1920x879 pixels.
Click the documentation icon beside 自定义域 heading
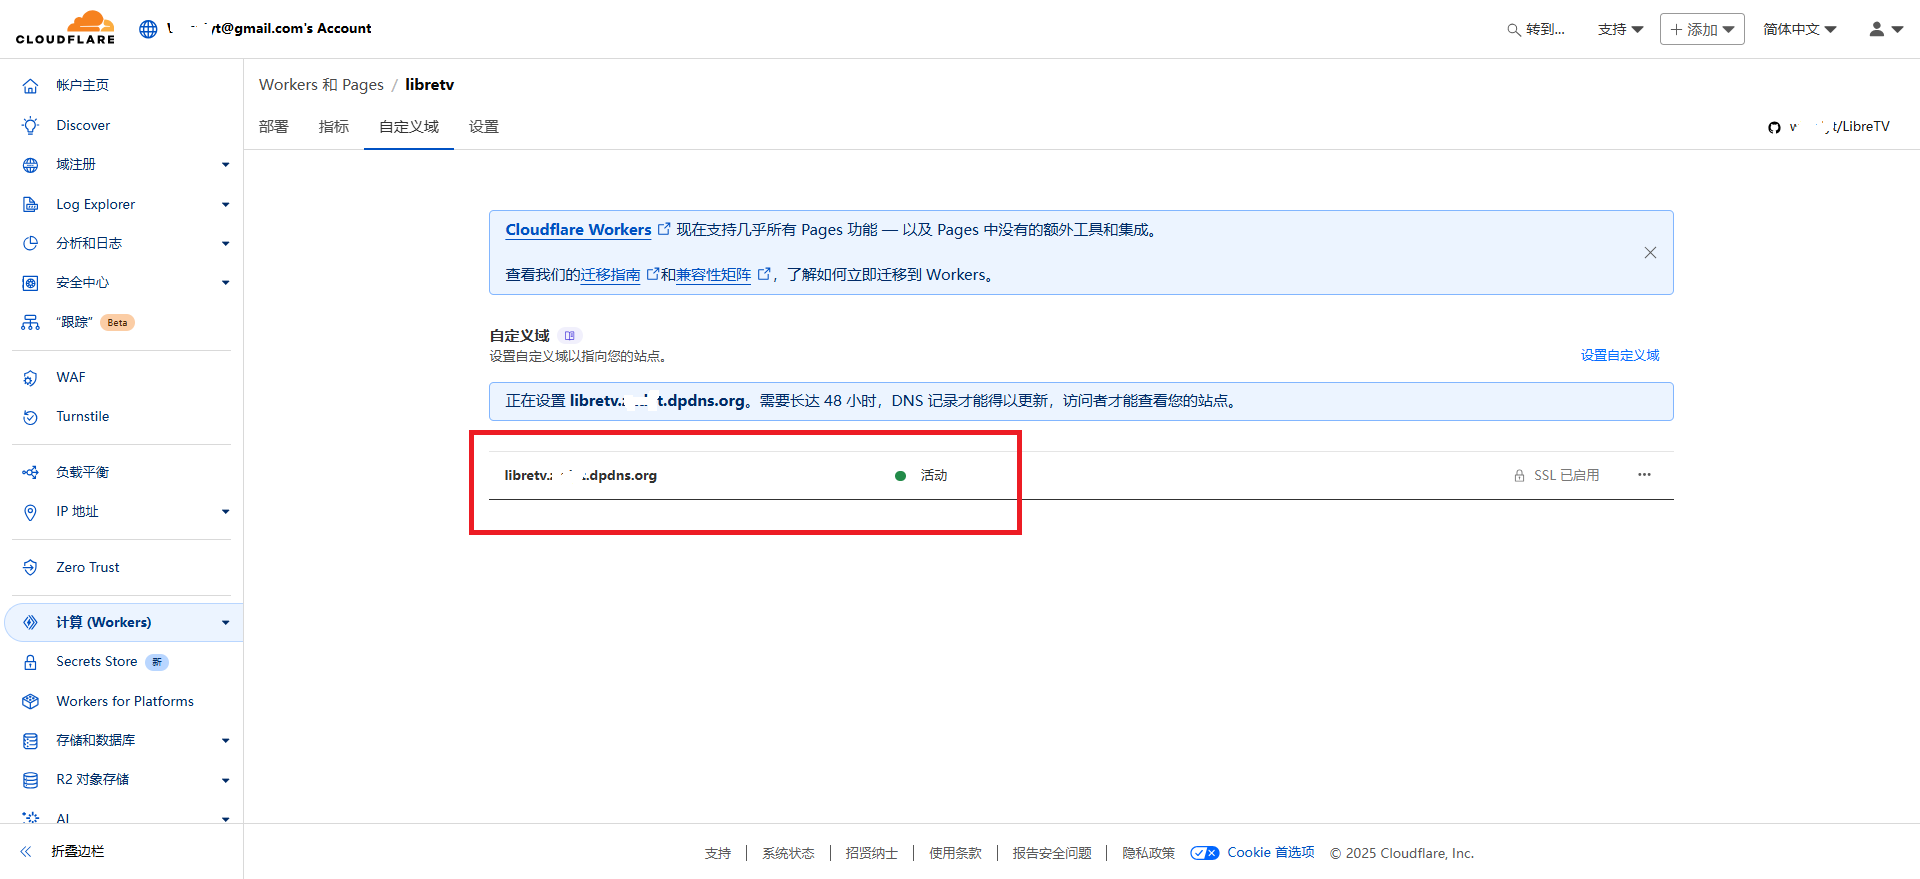[569, 336]
